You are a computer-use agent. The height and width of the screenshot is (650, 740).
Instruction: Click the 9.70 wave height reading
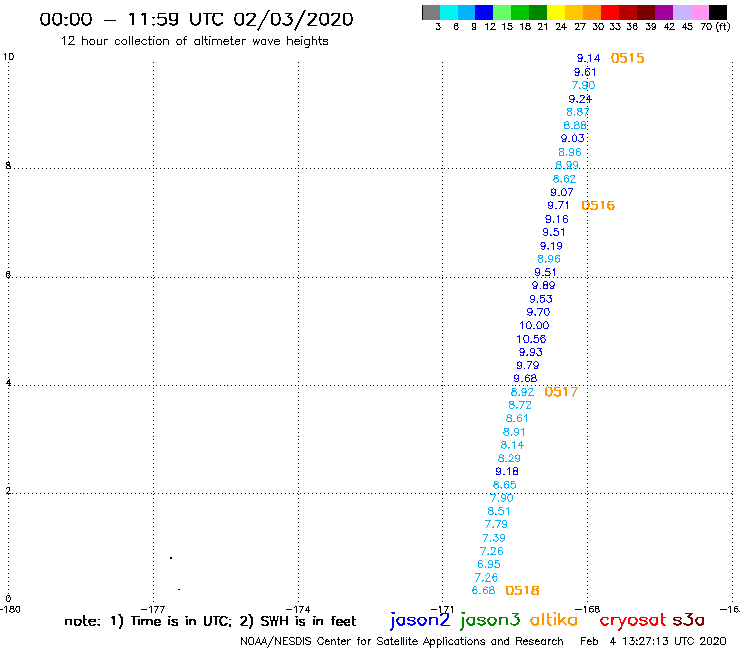pyautogui.click(x=538, y=312)
